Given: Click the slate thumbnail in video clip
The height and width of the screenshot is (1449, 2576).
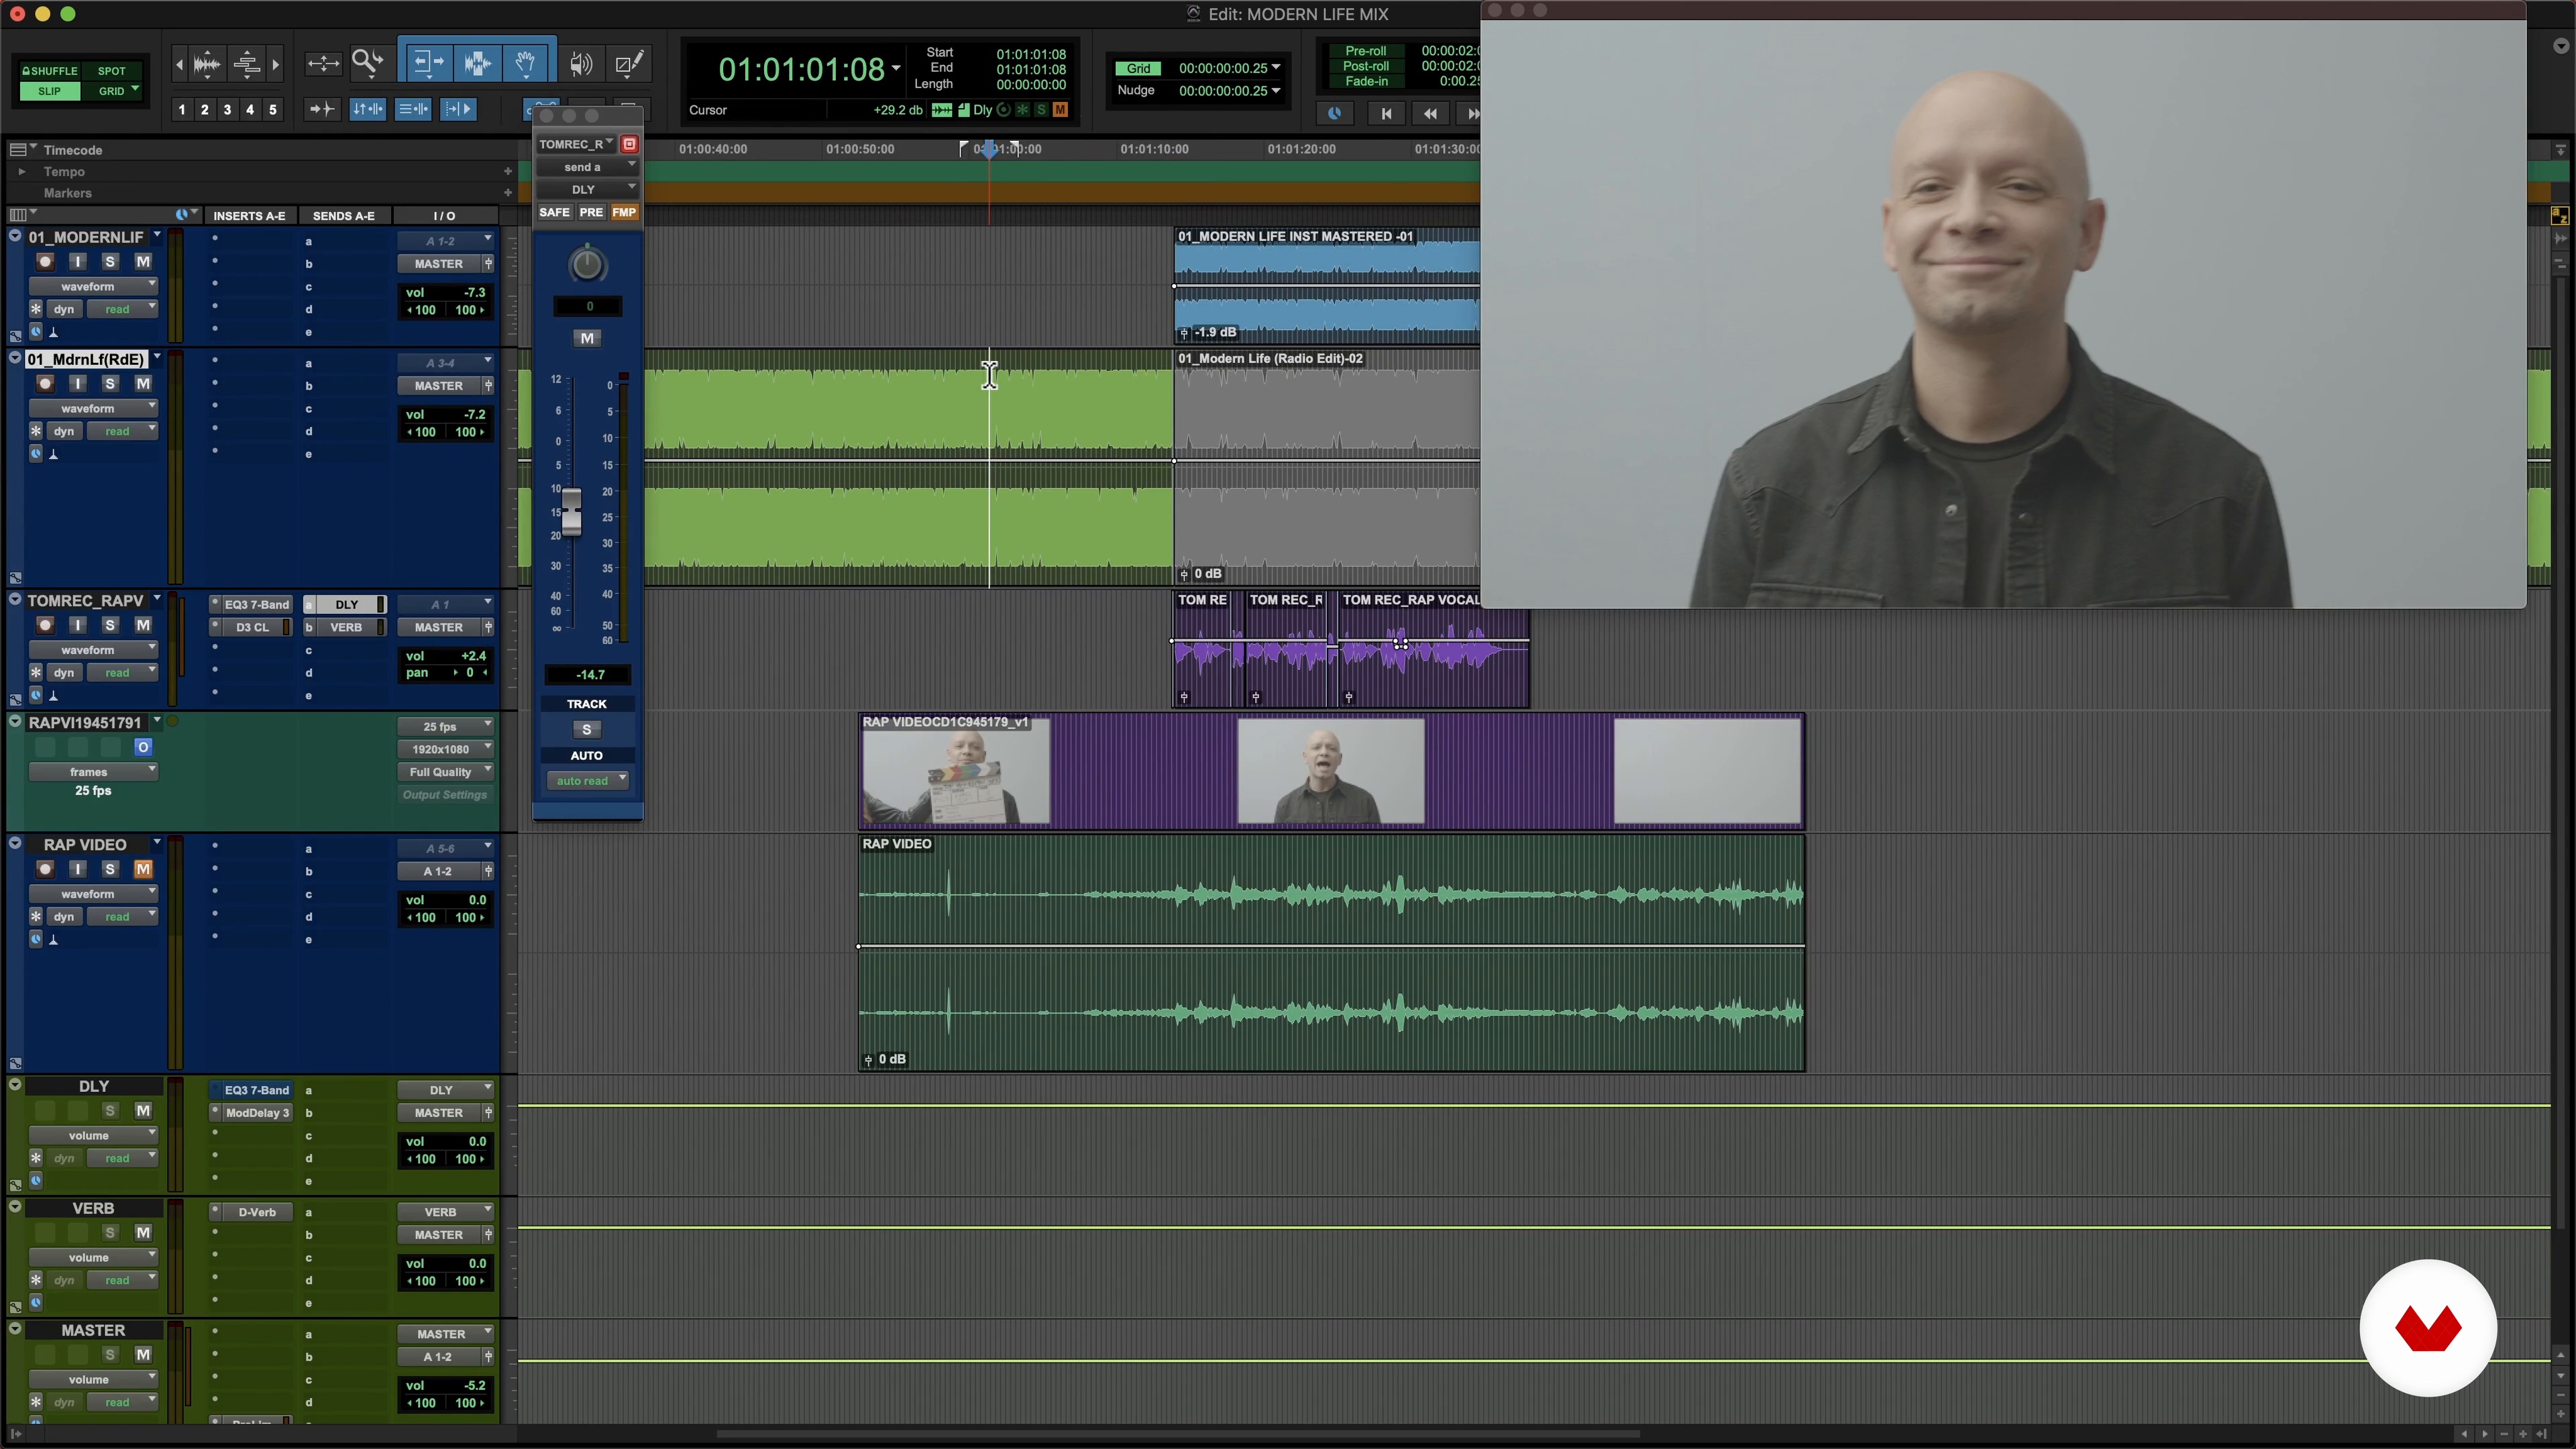Looking at the screenshot, I should 956,772.
